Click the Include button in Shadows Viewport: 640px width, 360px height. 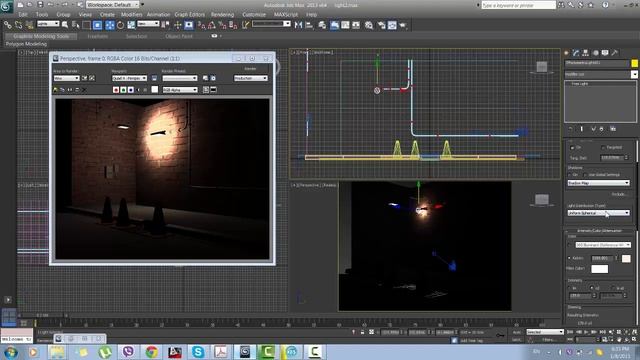pos(619,194)
